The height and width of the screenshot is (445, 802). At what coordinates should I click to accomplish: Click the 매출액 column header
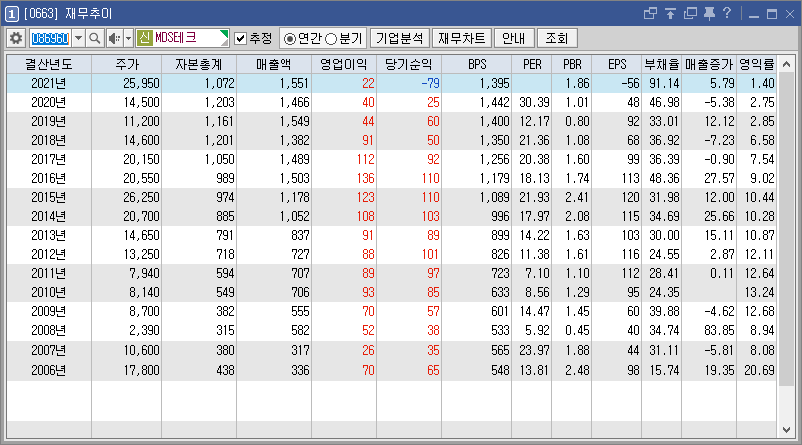pos(274,64)
